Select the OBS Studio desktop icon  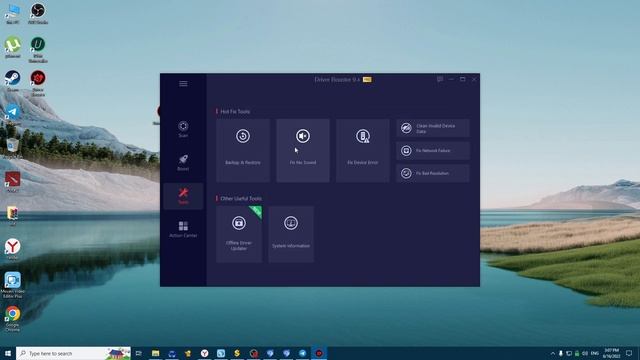click(38, 14)
